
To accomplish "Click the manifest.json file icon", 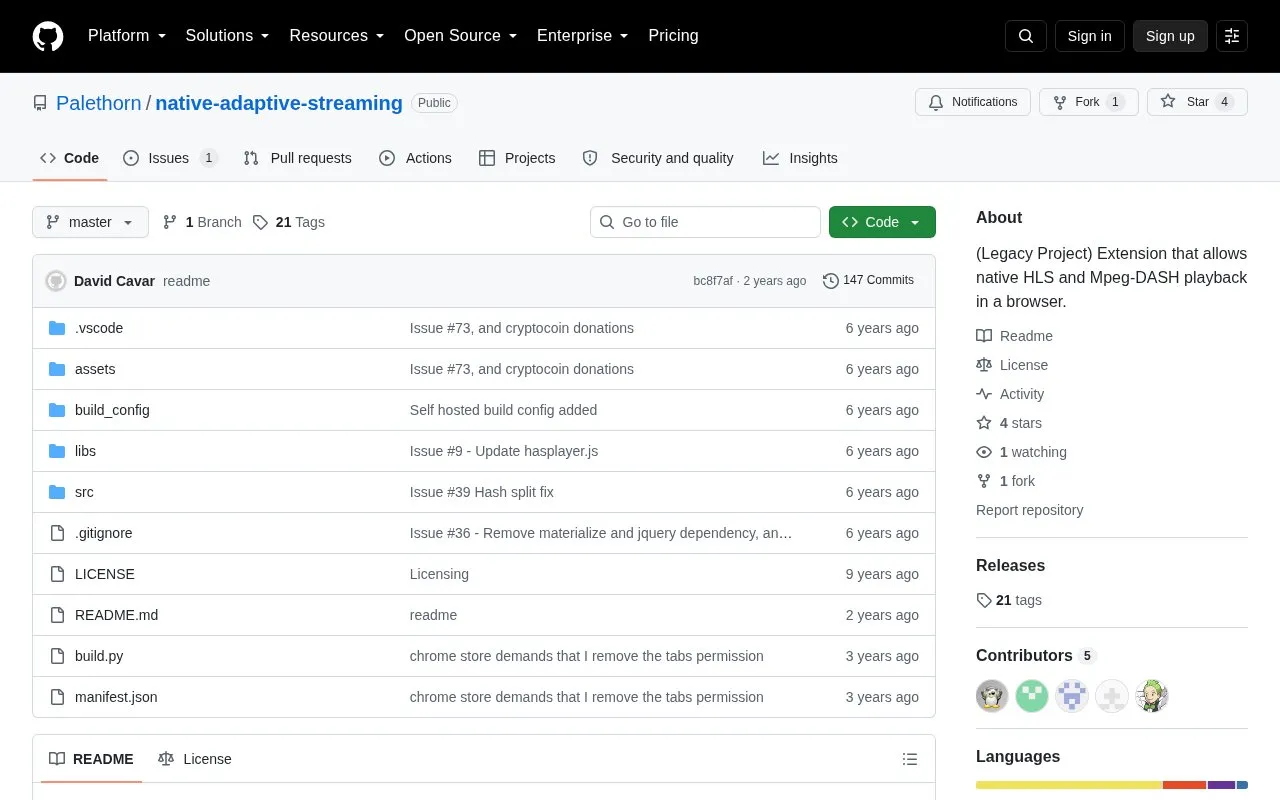I will pyautogui.click(x=57, y=697).
